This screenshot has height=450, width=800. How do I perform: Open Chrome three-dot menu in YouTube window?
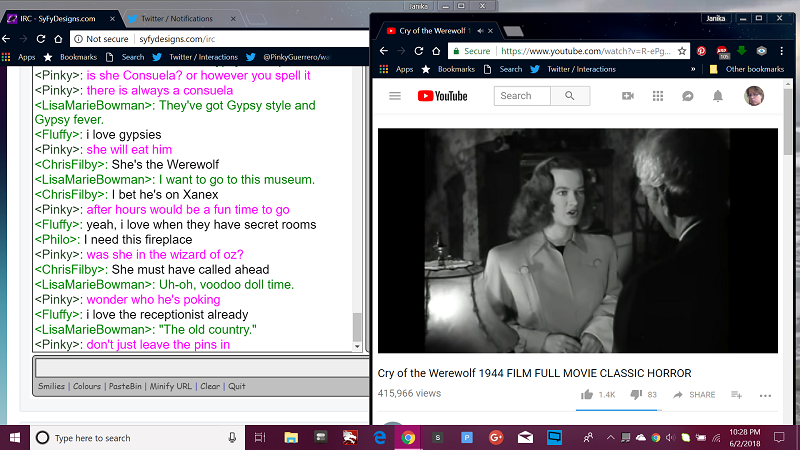tap(781, 51)
